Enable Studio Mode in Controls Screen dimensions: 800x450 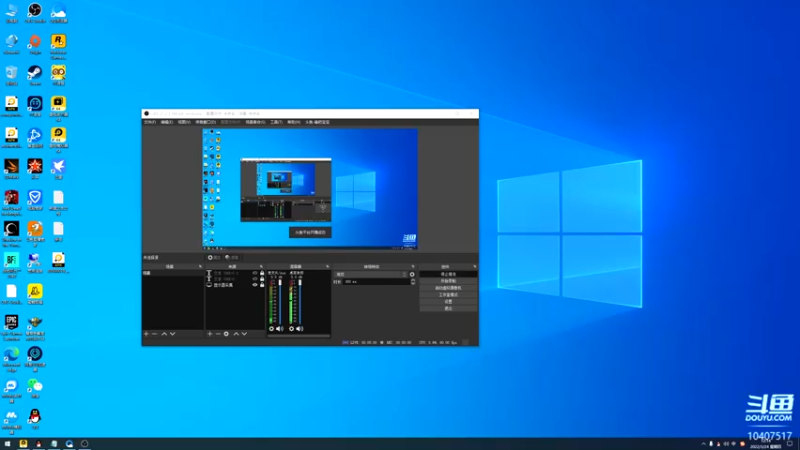coord(448,295)
